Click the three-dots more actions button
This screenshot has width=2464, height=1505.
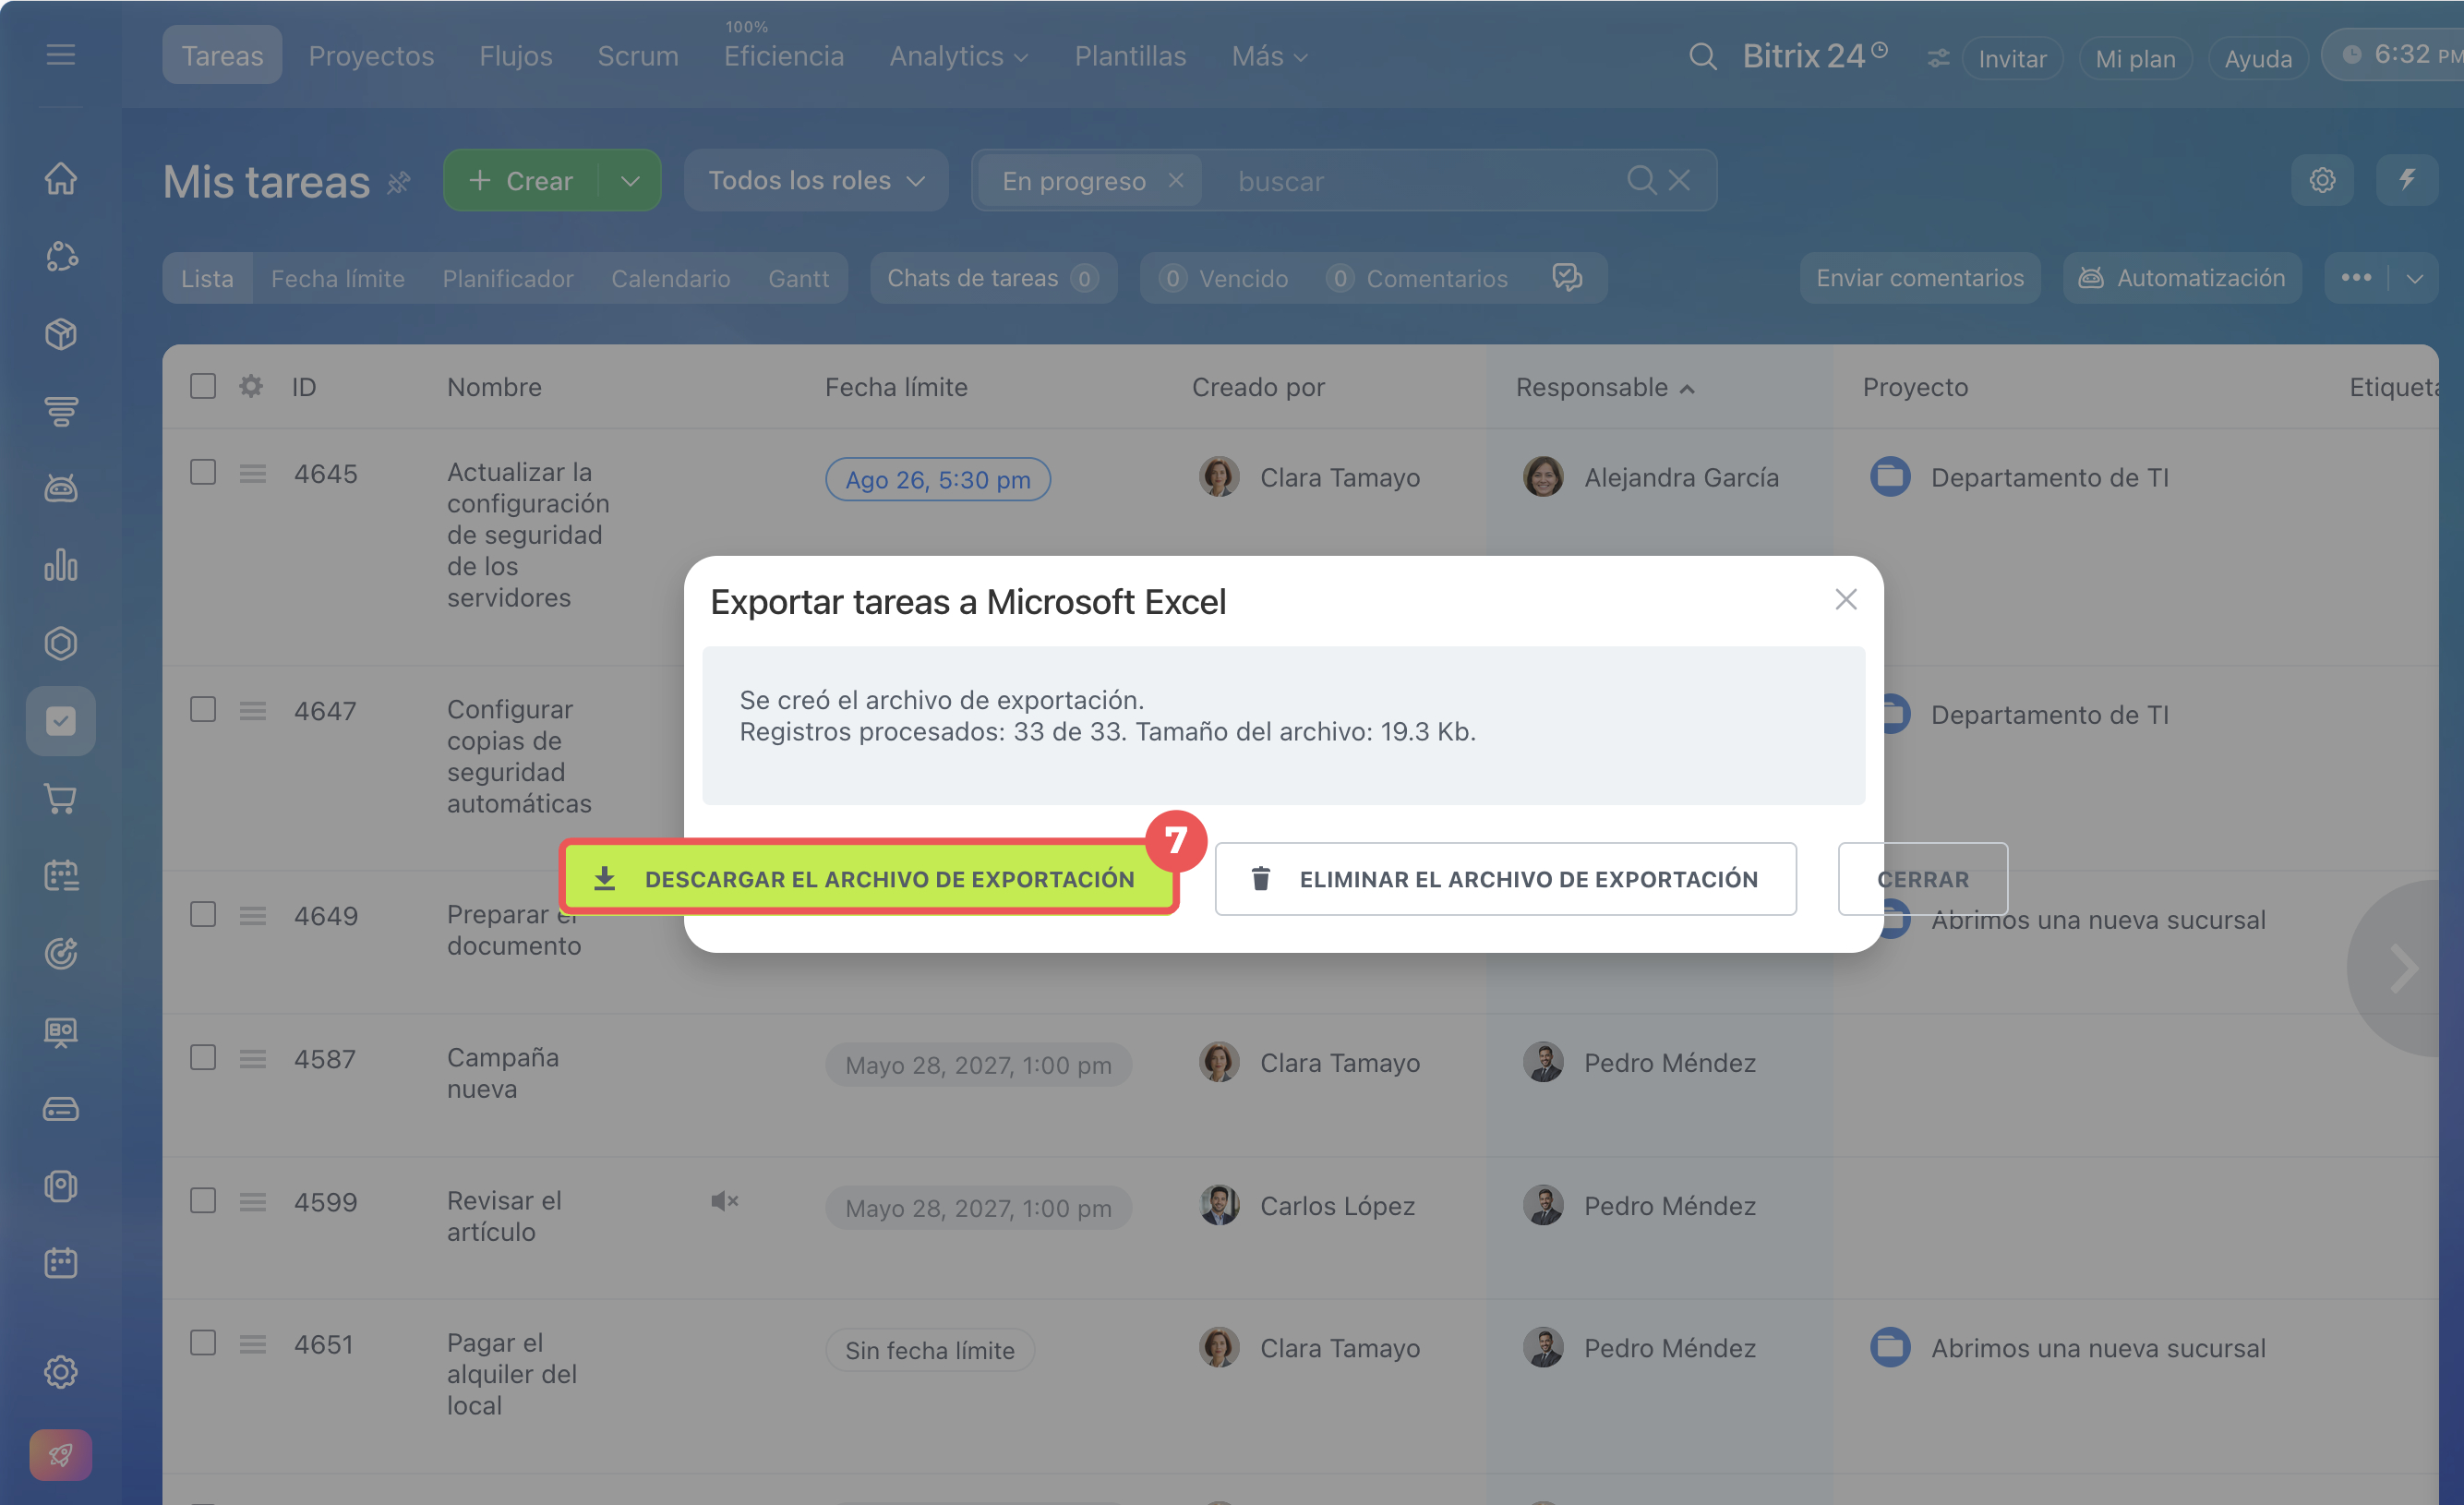pos(2356,277)
